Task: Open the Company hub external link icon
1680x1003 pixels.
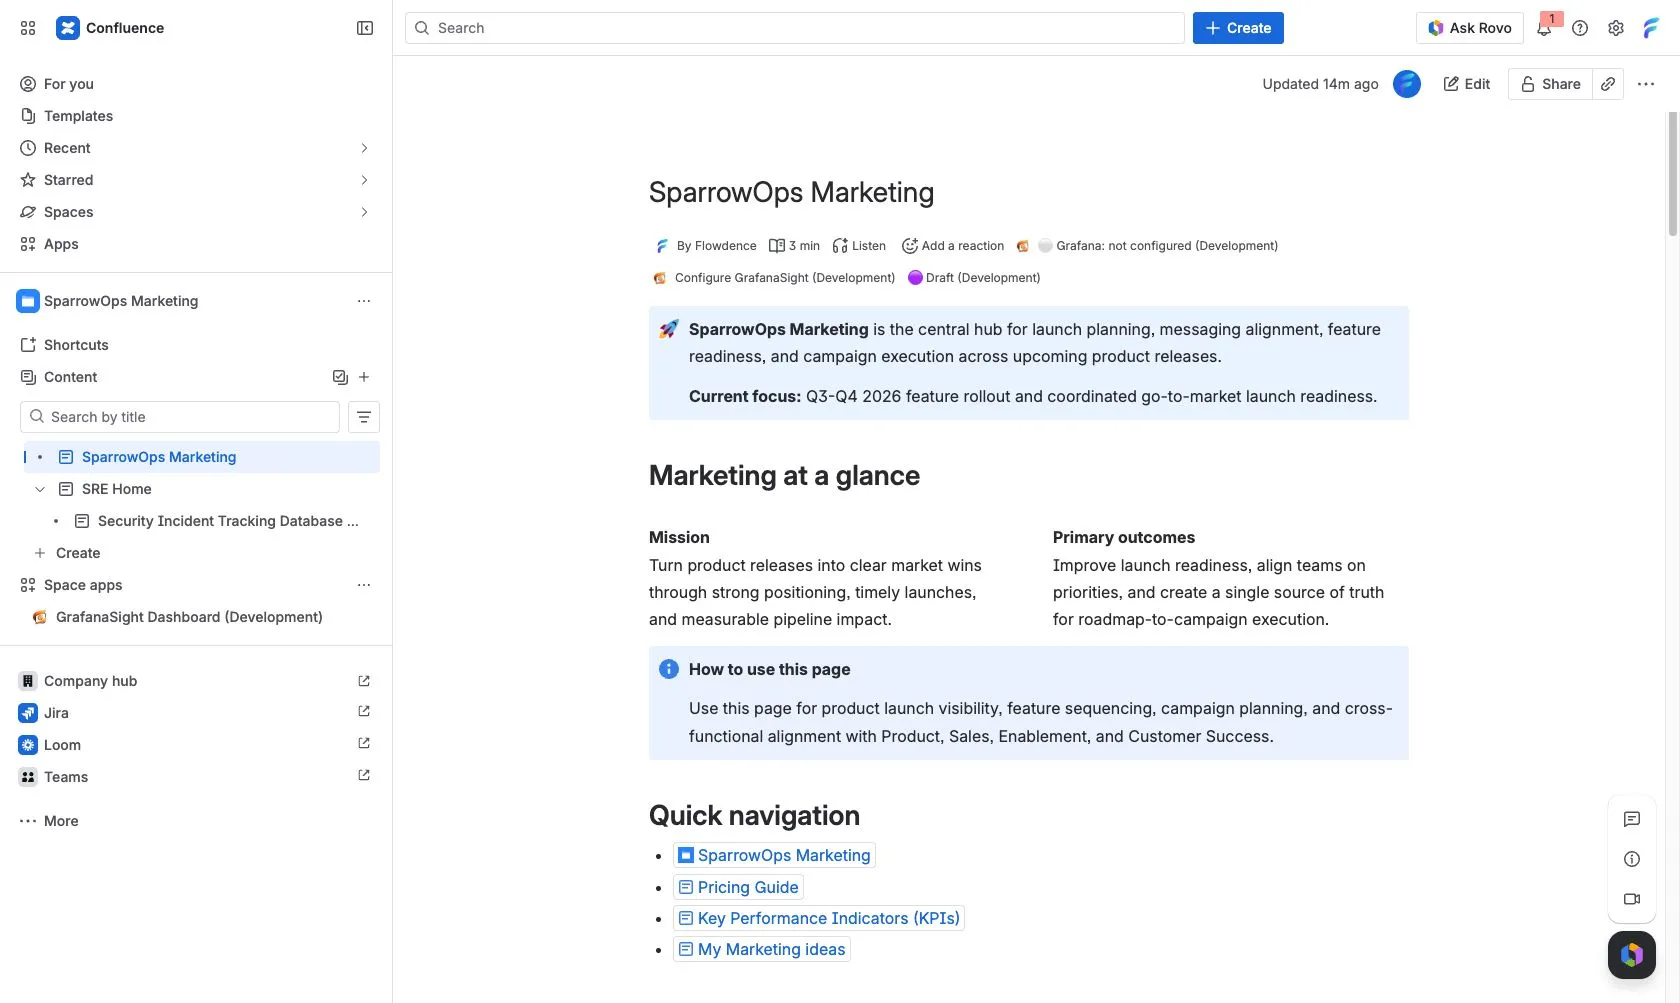Action: pos(364,681)
